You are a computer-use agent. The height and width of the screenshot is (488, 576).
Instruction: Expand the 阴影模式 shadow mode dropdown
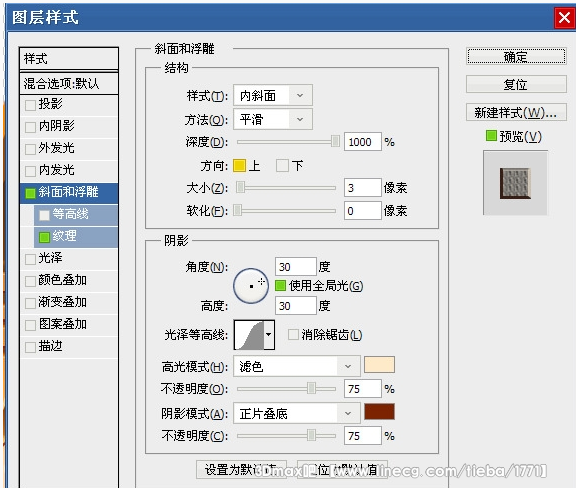pos(296,413)
